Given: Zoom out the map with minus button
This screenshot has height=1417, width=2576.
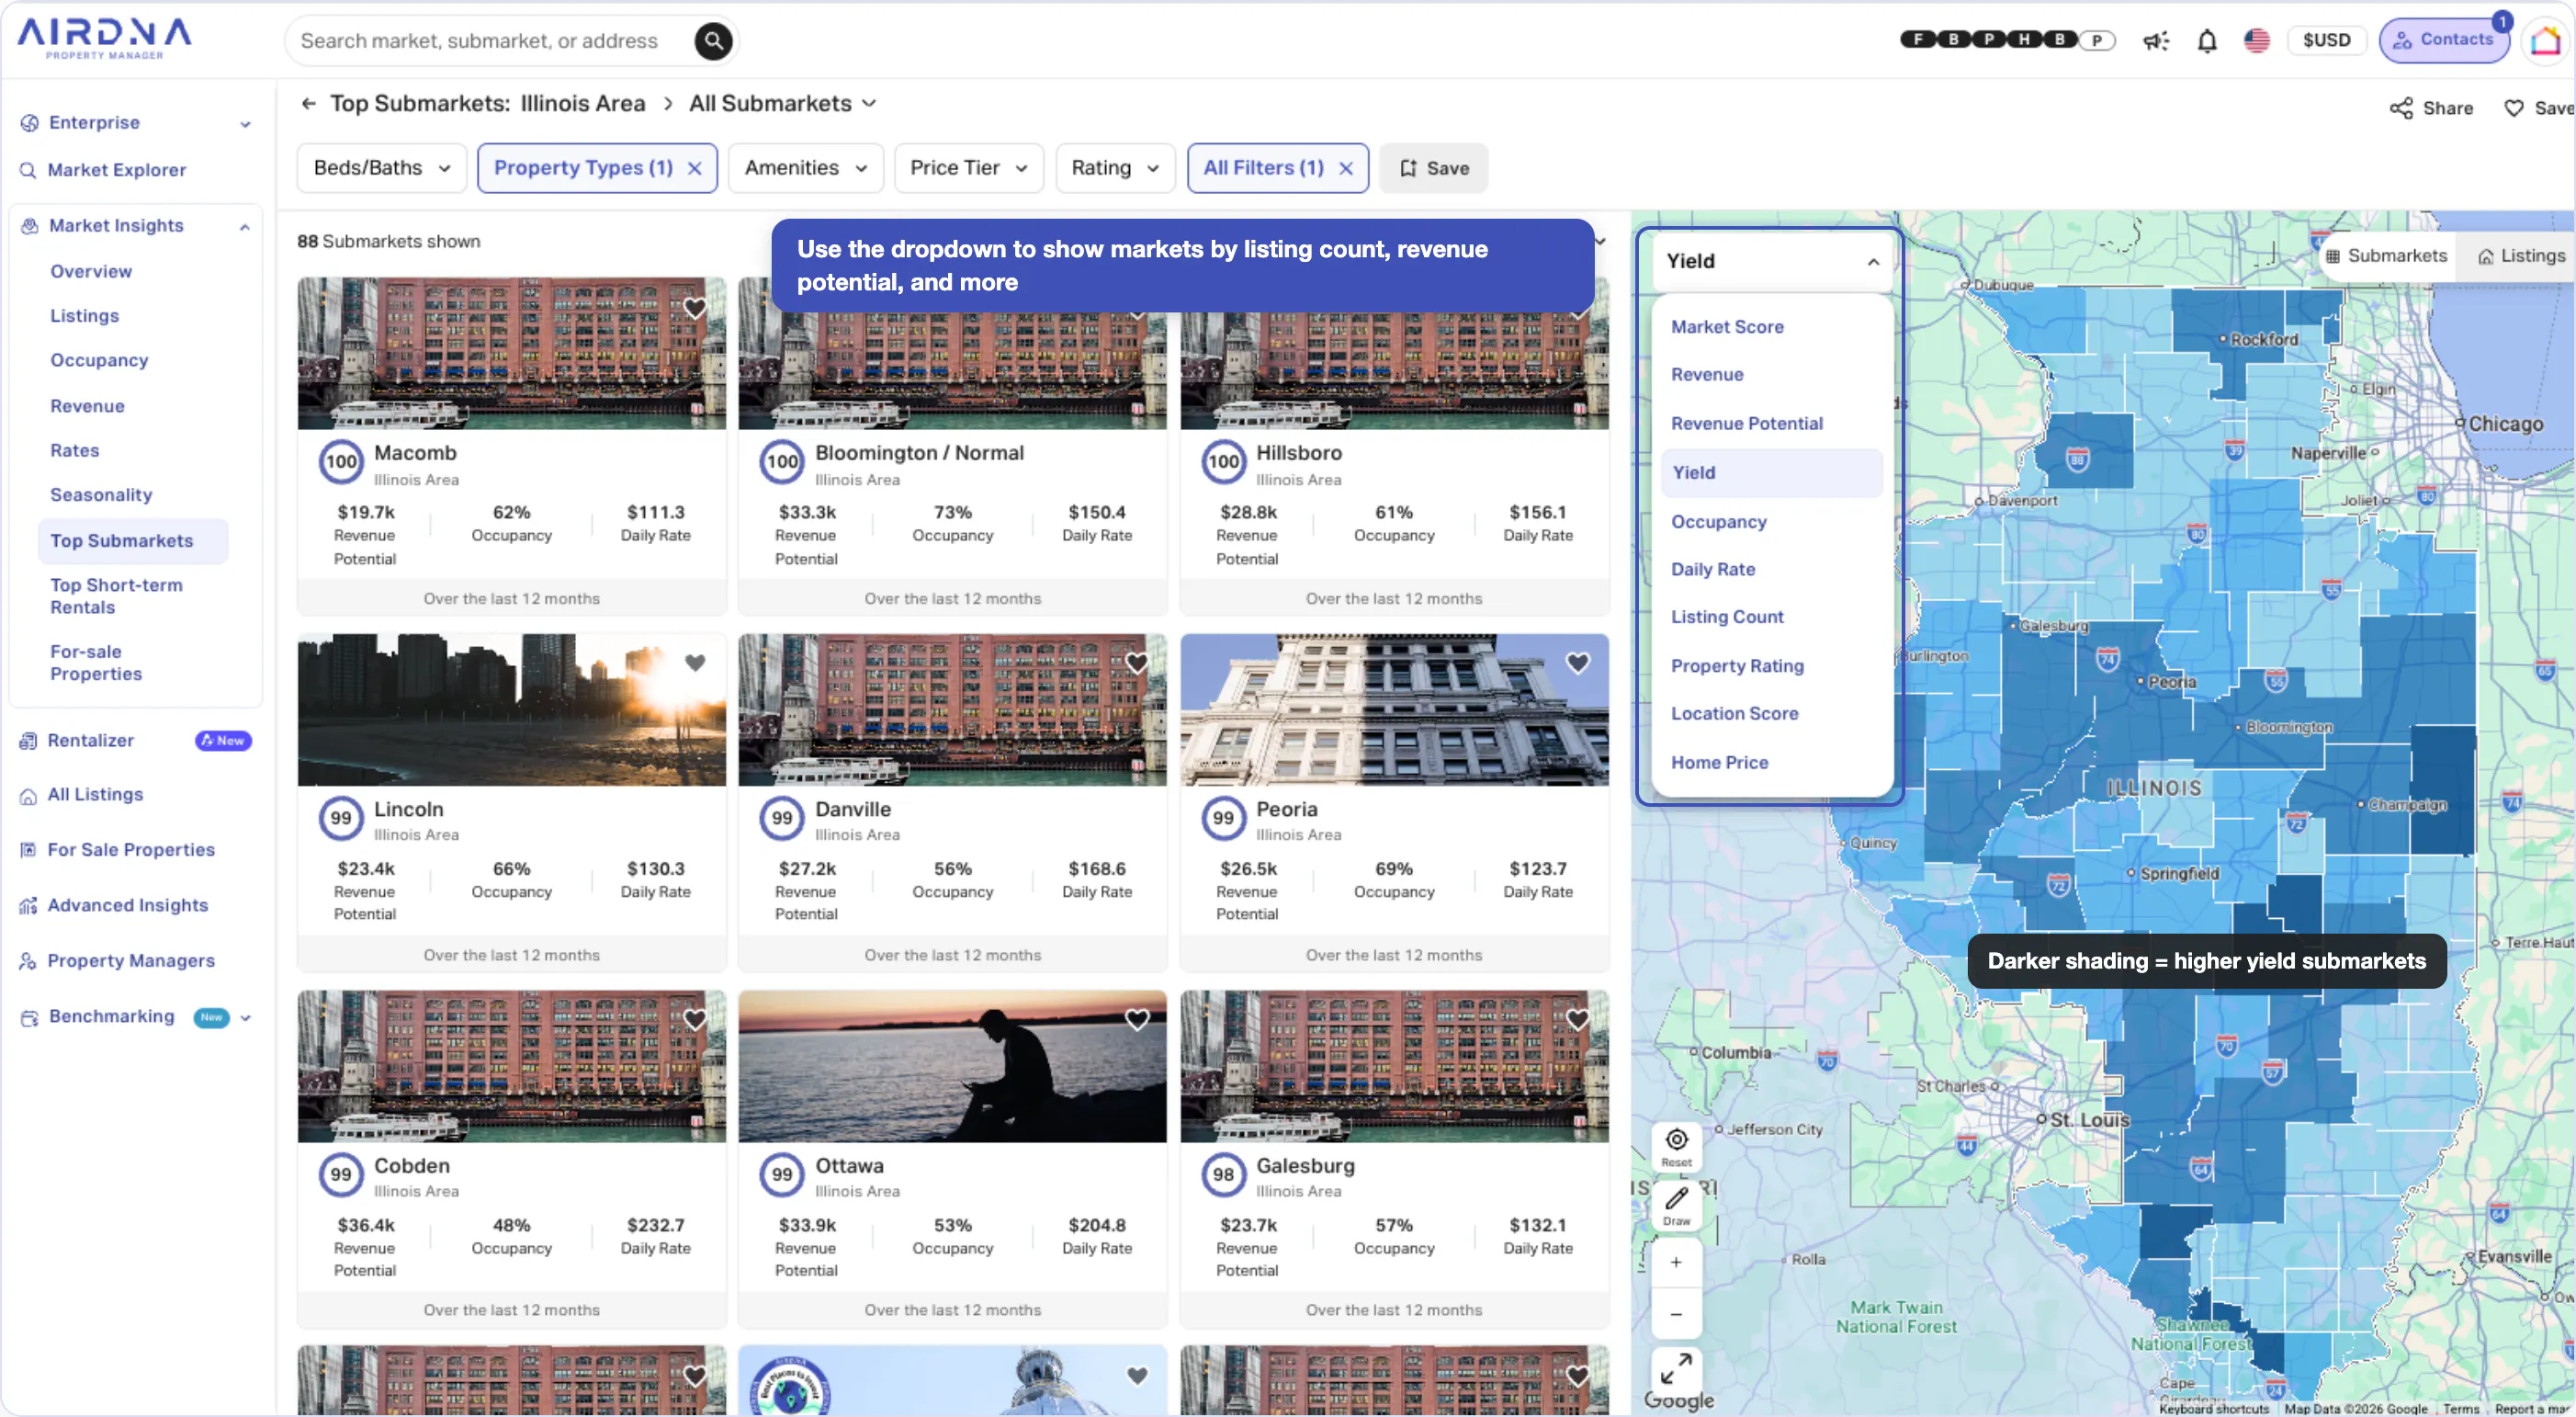Looking at the screenshot, I should click(x=1676, y=1314).
